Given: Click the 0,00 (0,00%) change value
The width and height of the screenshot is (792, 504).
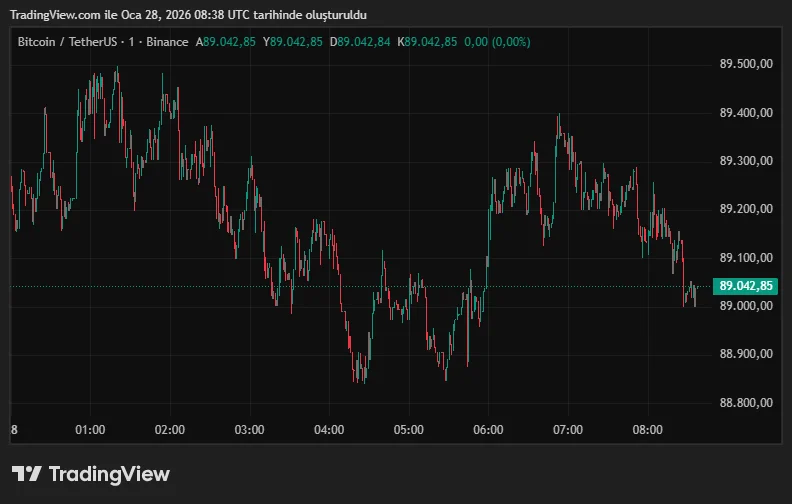Looking at the screenshot, I should point(498,42).
